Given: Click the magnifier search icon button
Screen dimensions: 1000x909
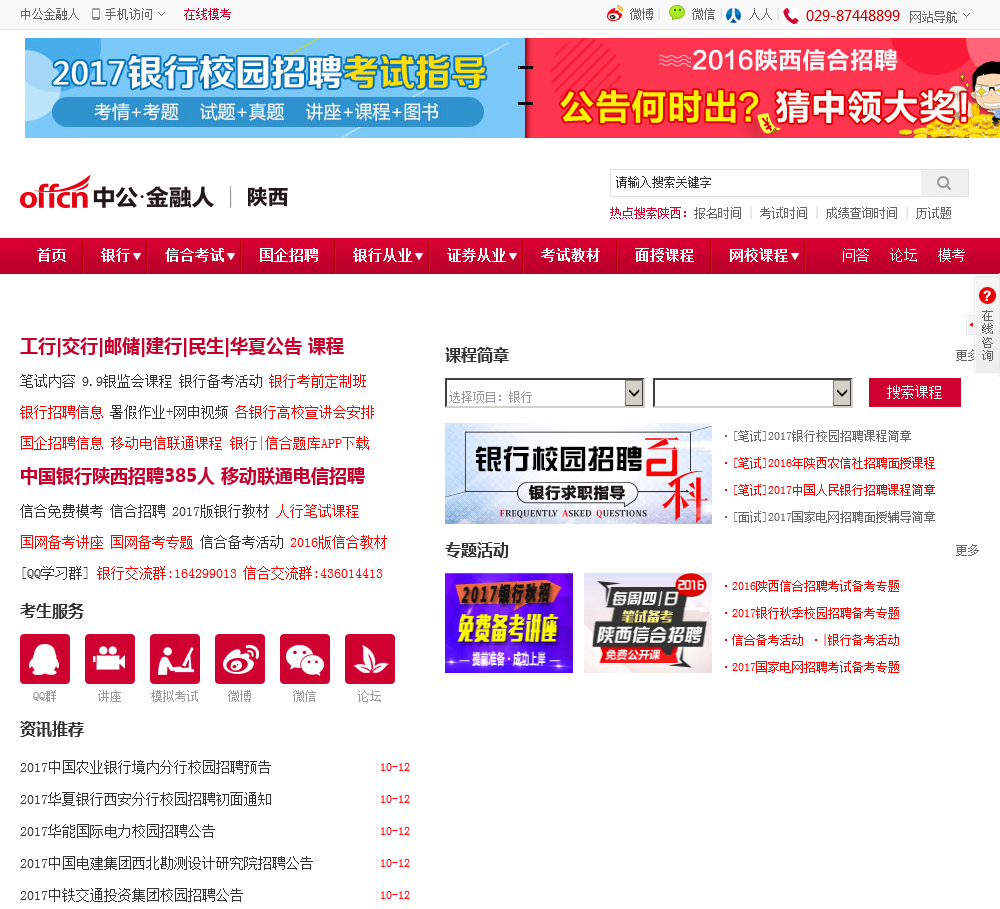Looking at the screenshot, I should (x=945, y=183).
